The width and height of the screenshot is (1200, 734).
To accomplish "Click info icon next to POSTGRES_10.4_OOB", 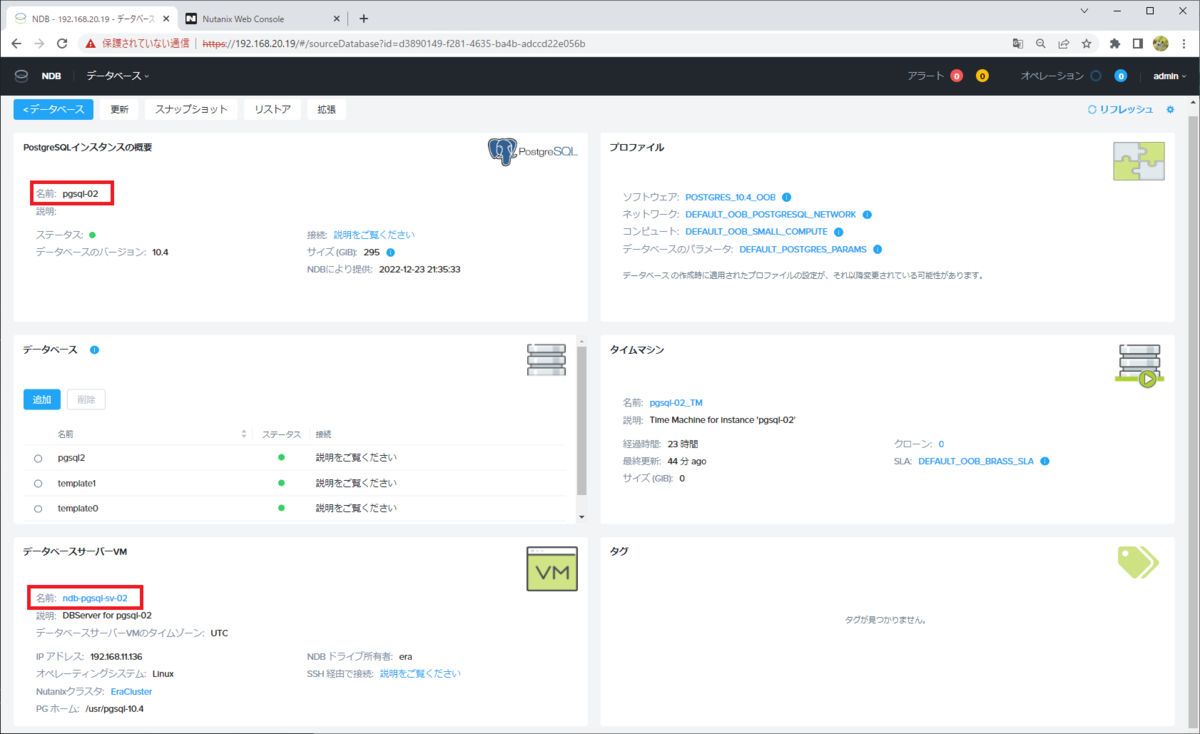I will (787, 197).
